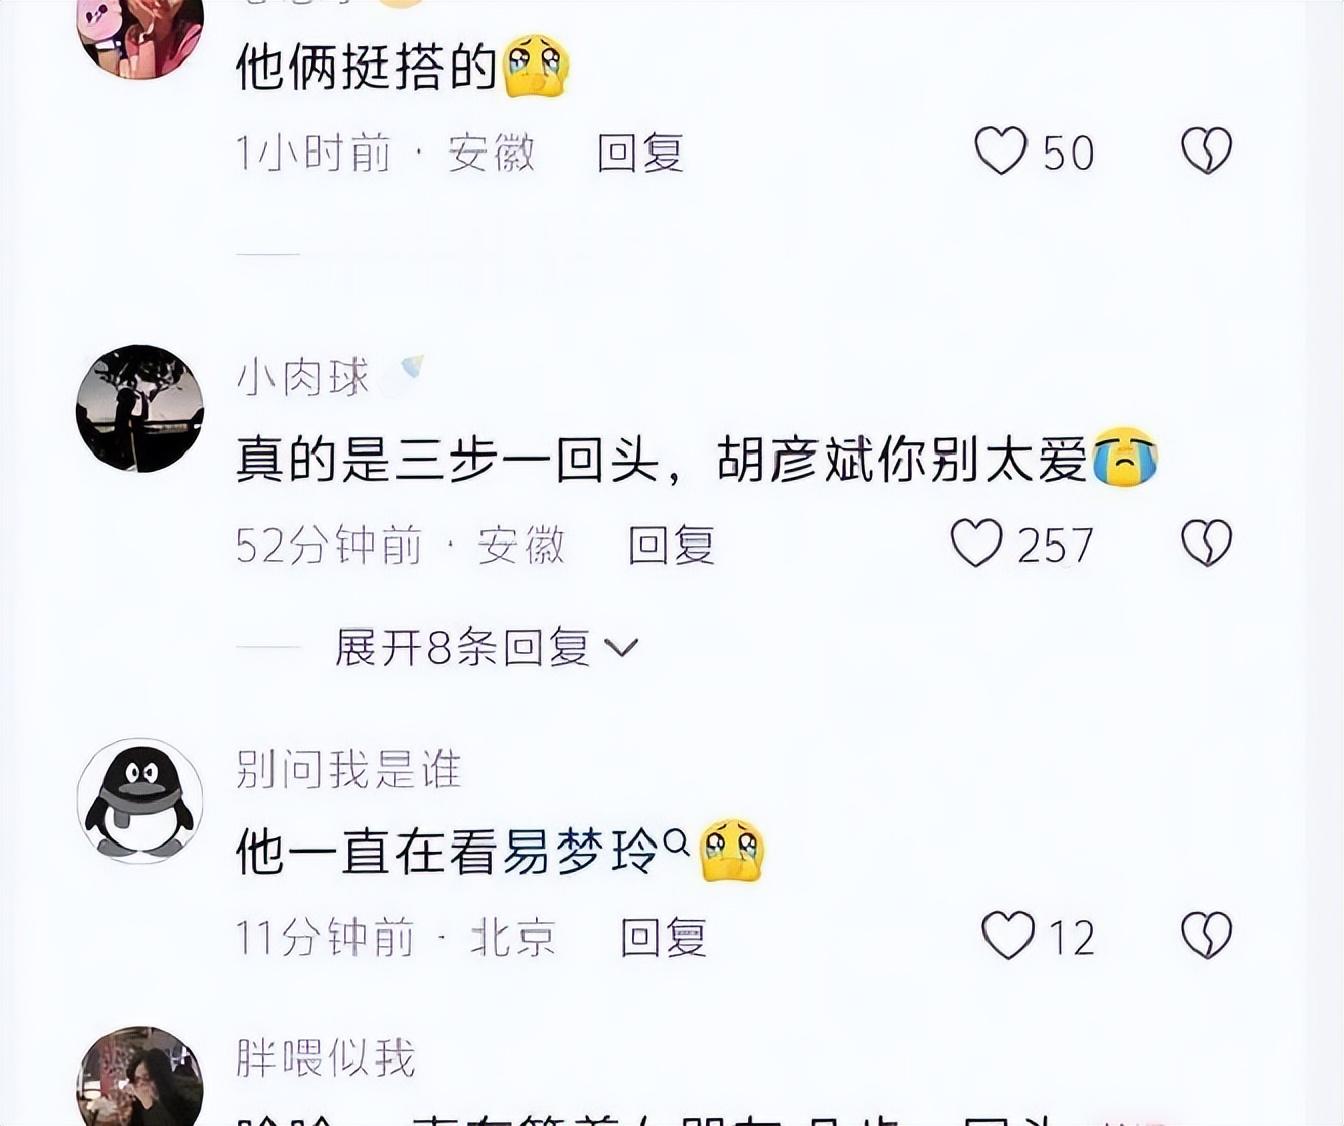Dislike the '他俩挺搭的' comment
This screenshot has width=1344, height=1126.
[1207, 151]
